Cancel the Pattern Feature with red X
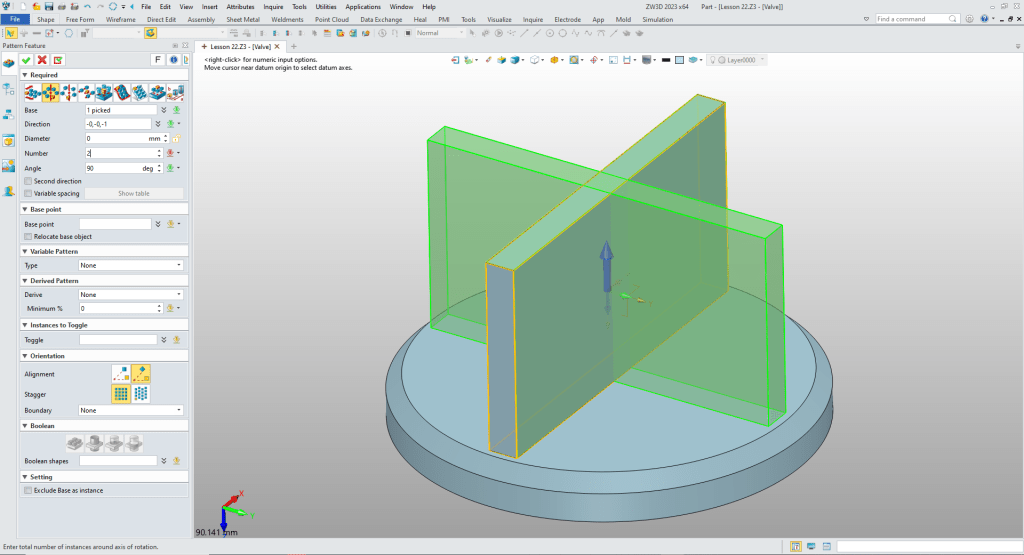The width and height of the screenshot is (1024, 555). (x=42, y=60)
